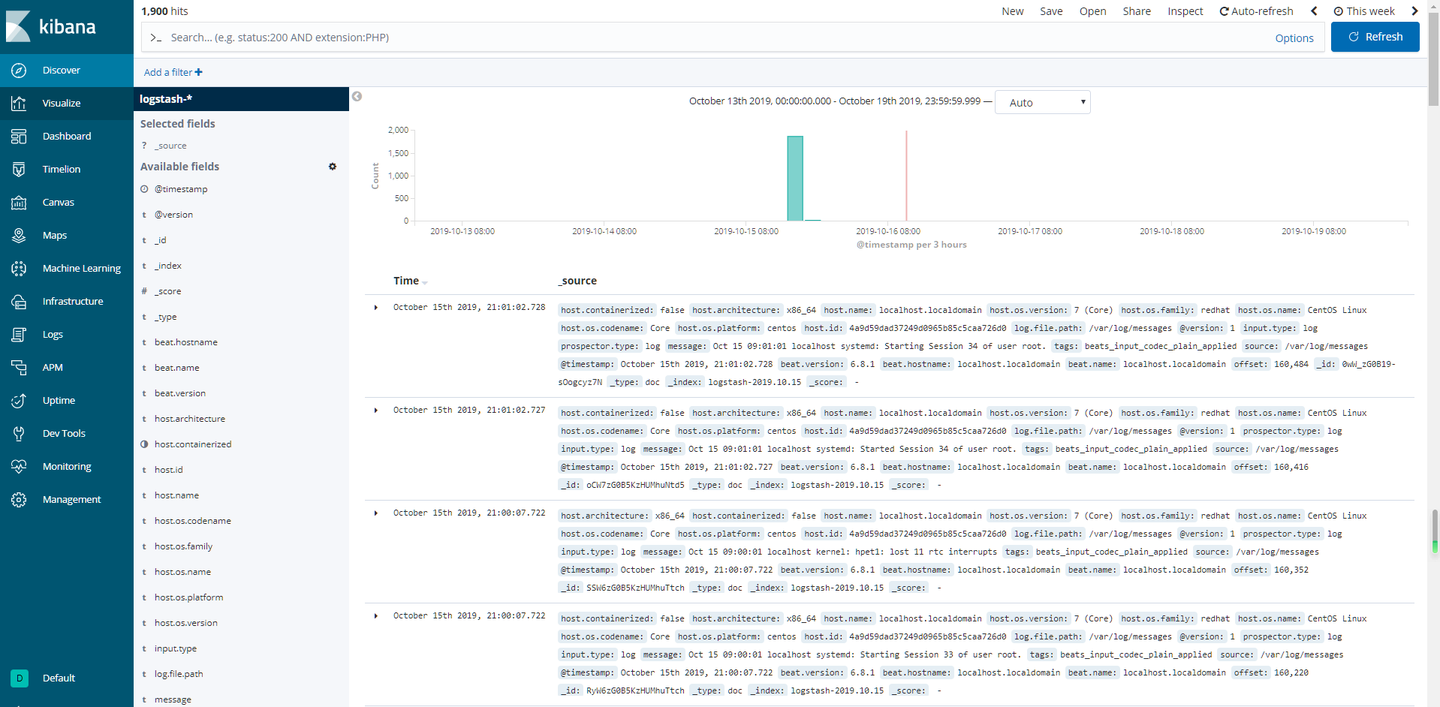Open the Auto interval dropdown
This screenshot has height=707, width=1440.
click(x=1043, y=102)
